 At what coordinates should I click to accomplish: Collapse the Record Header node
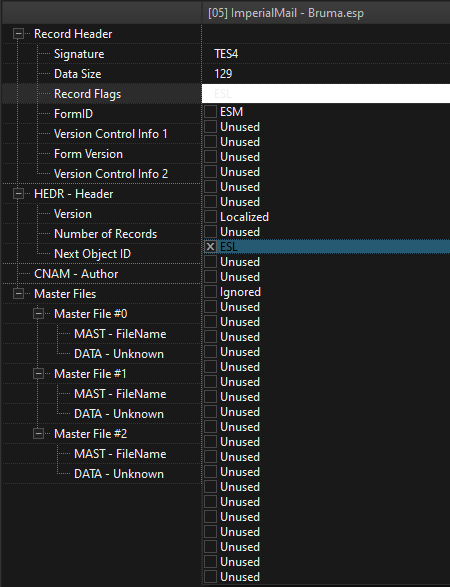click(x=18, y=34)
